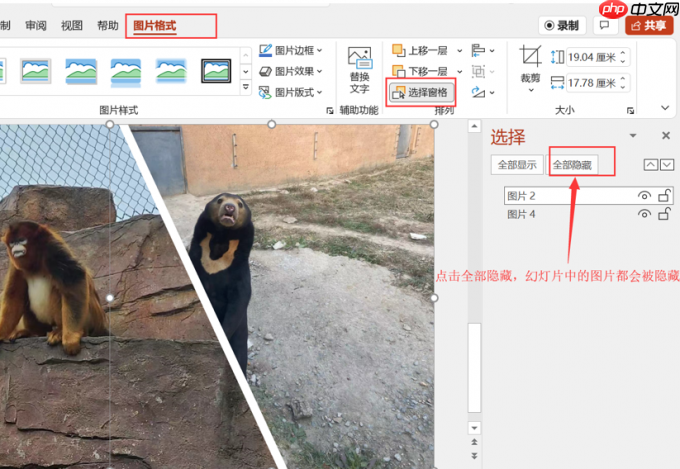The height and width of the screenshot is (469, 680).
Task: Expand the 上移一层 dropdown arrow
Action: (459, 51)
